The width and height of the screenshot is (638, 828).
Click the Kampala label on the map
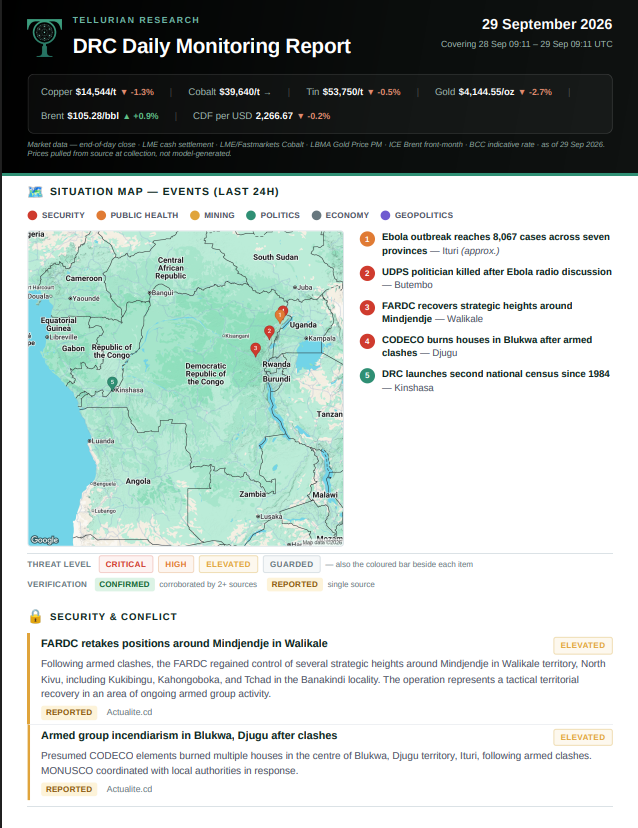pos(322,338)
